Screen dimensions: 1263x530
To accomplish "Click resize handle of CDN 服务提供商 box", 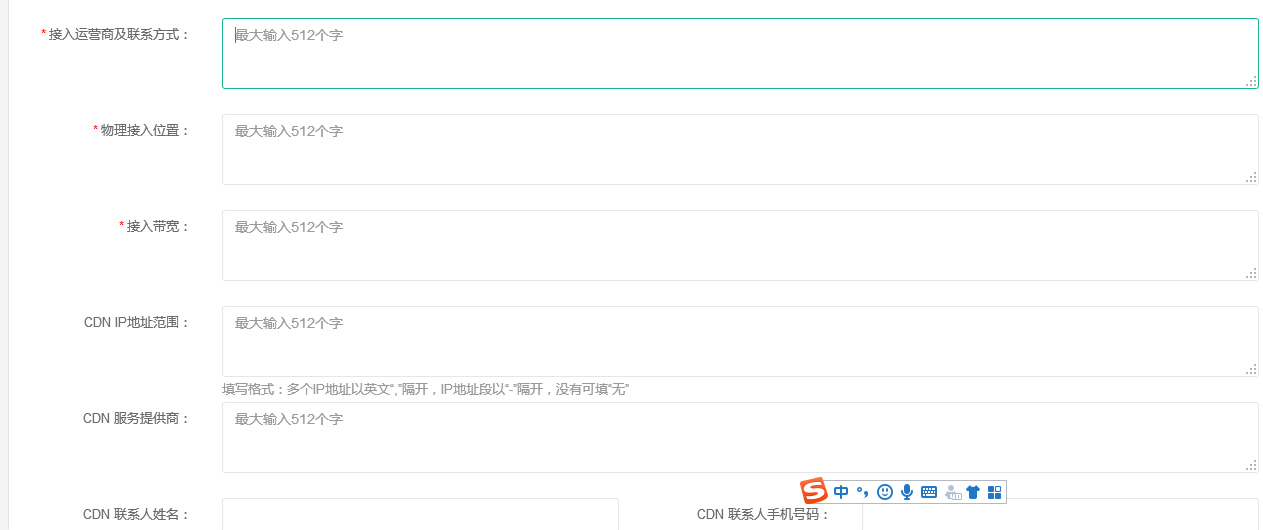I will 1251,465.
